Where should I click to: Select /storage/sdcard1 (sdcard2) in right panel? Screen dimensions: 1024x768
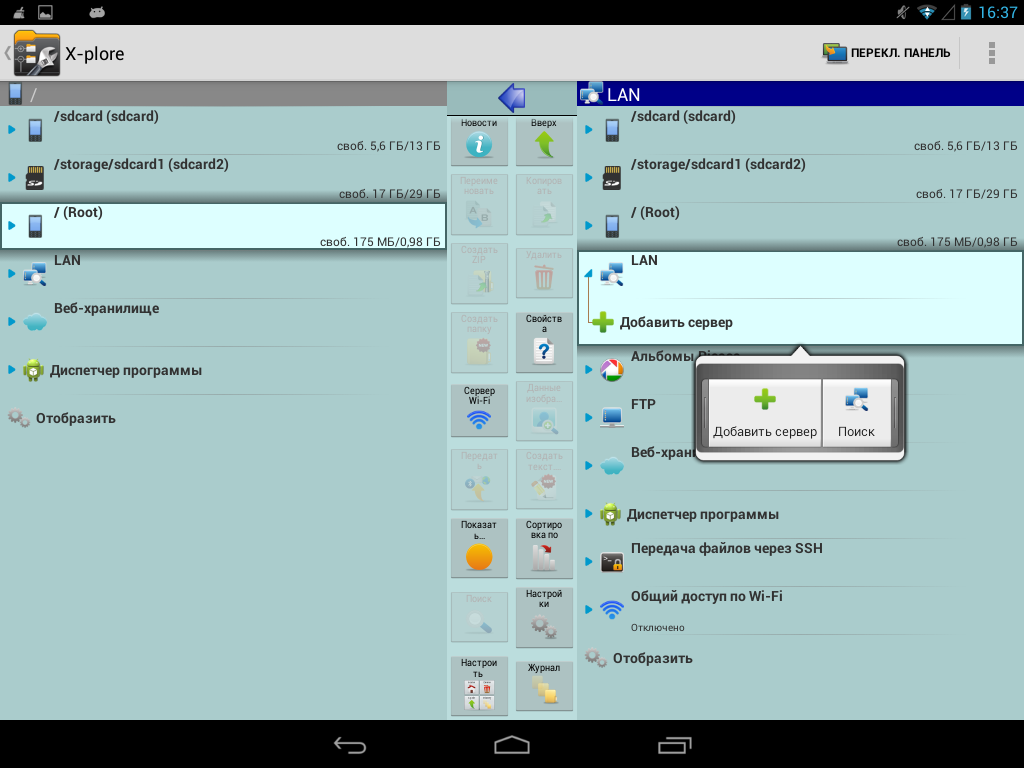pyautogui.click(x=801, y=178)
